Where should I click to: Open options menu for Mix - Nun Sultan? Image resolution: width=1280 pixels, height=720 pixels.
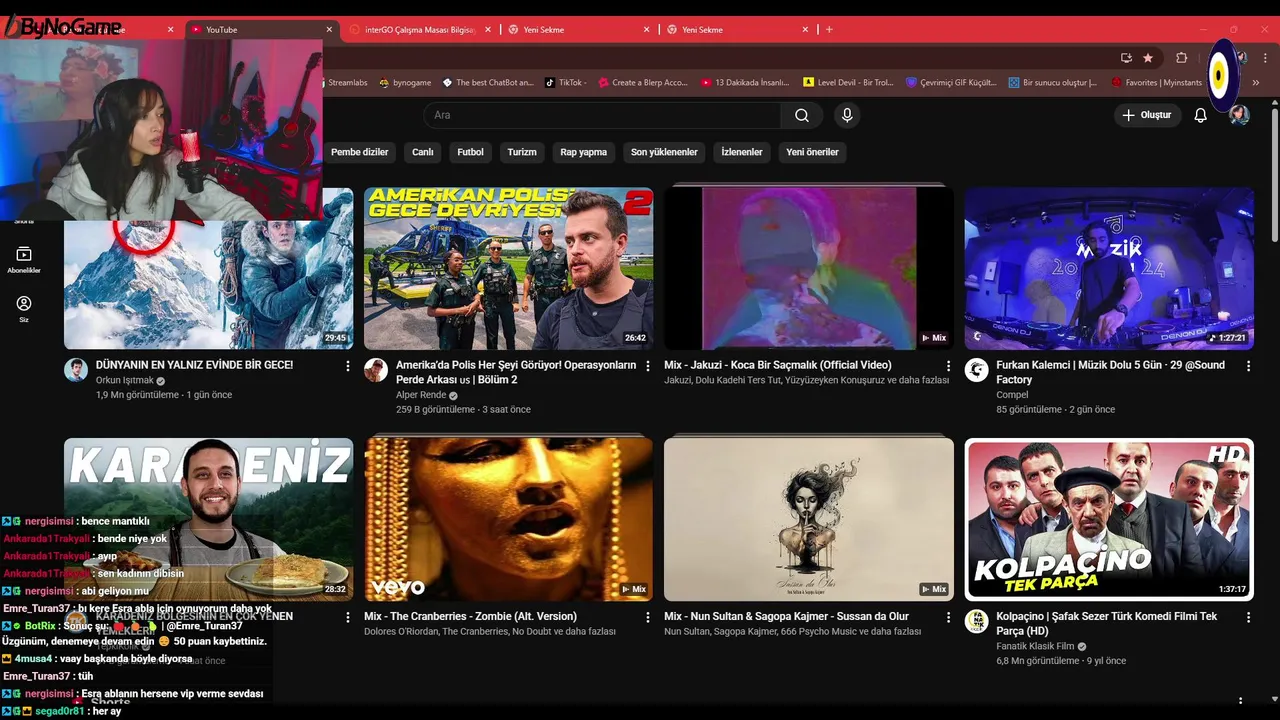pos(948,618)
